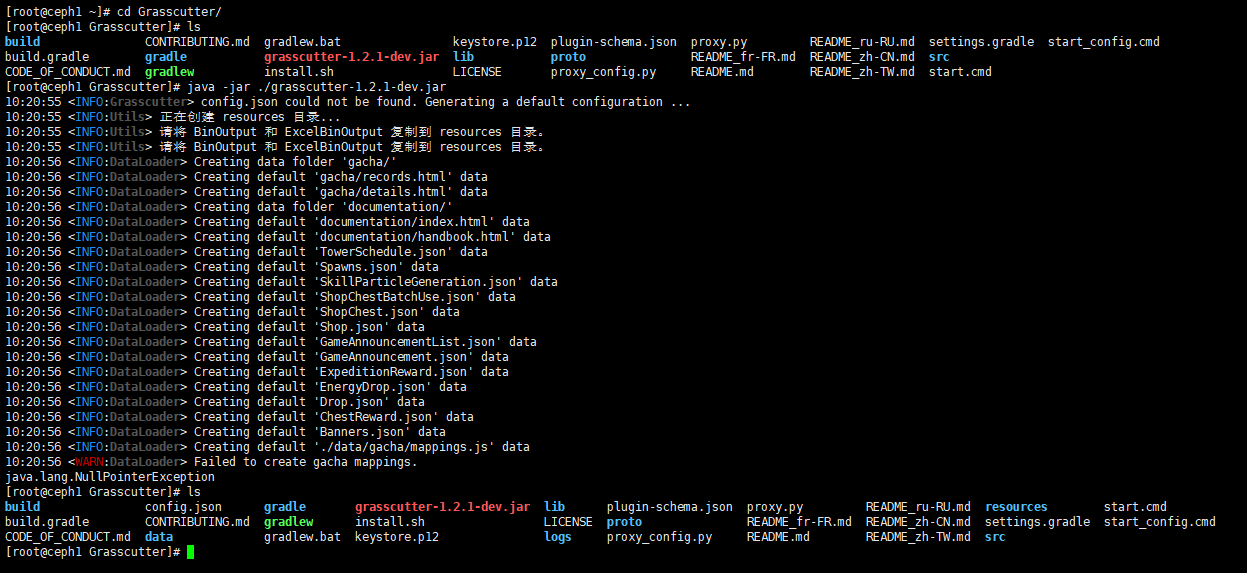Image resolution: width=1247 pixels, height=573 pixels.
Task: Click the 'documentation/handbook.html' log entry
Action: click(417, 237)
